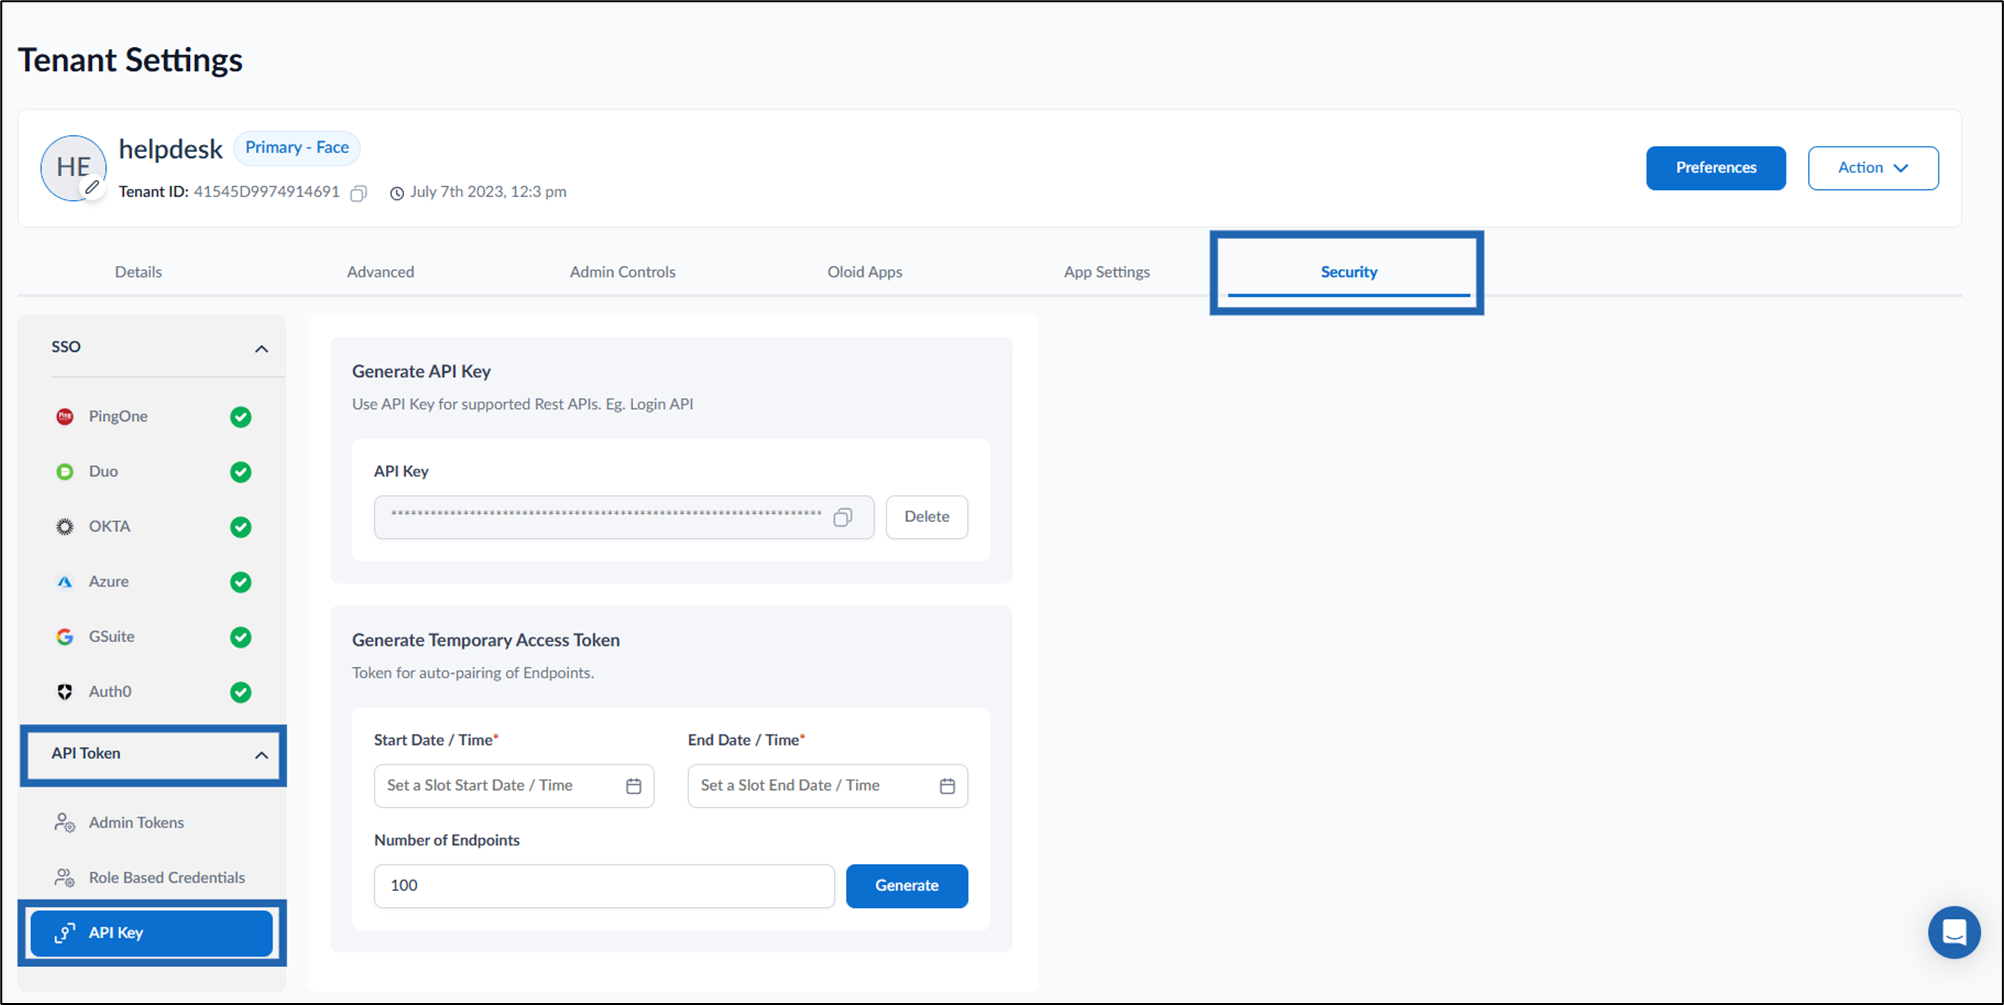Click the green check next to Azure
The image size is (2004, 1005).
pos(241,582)
